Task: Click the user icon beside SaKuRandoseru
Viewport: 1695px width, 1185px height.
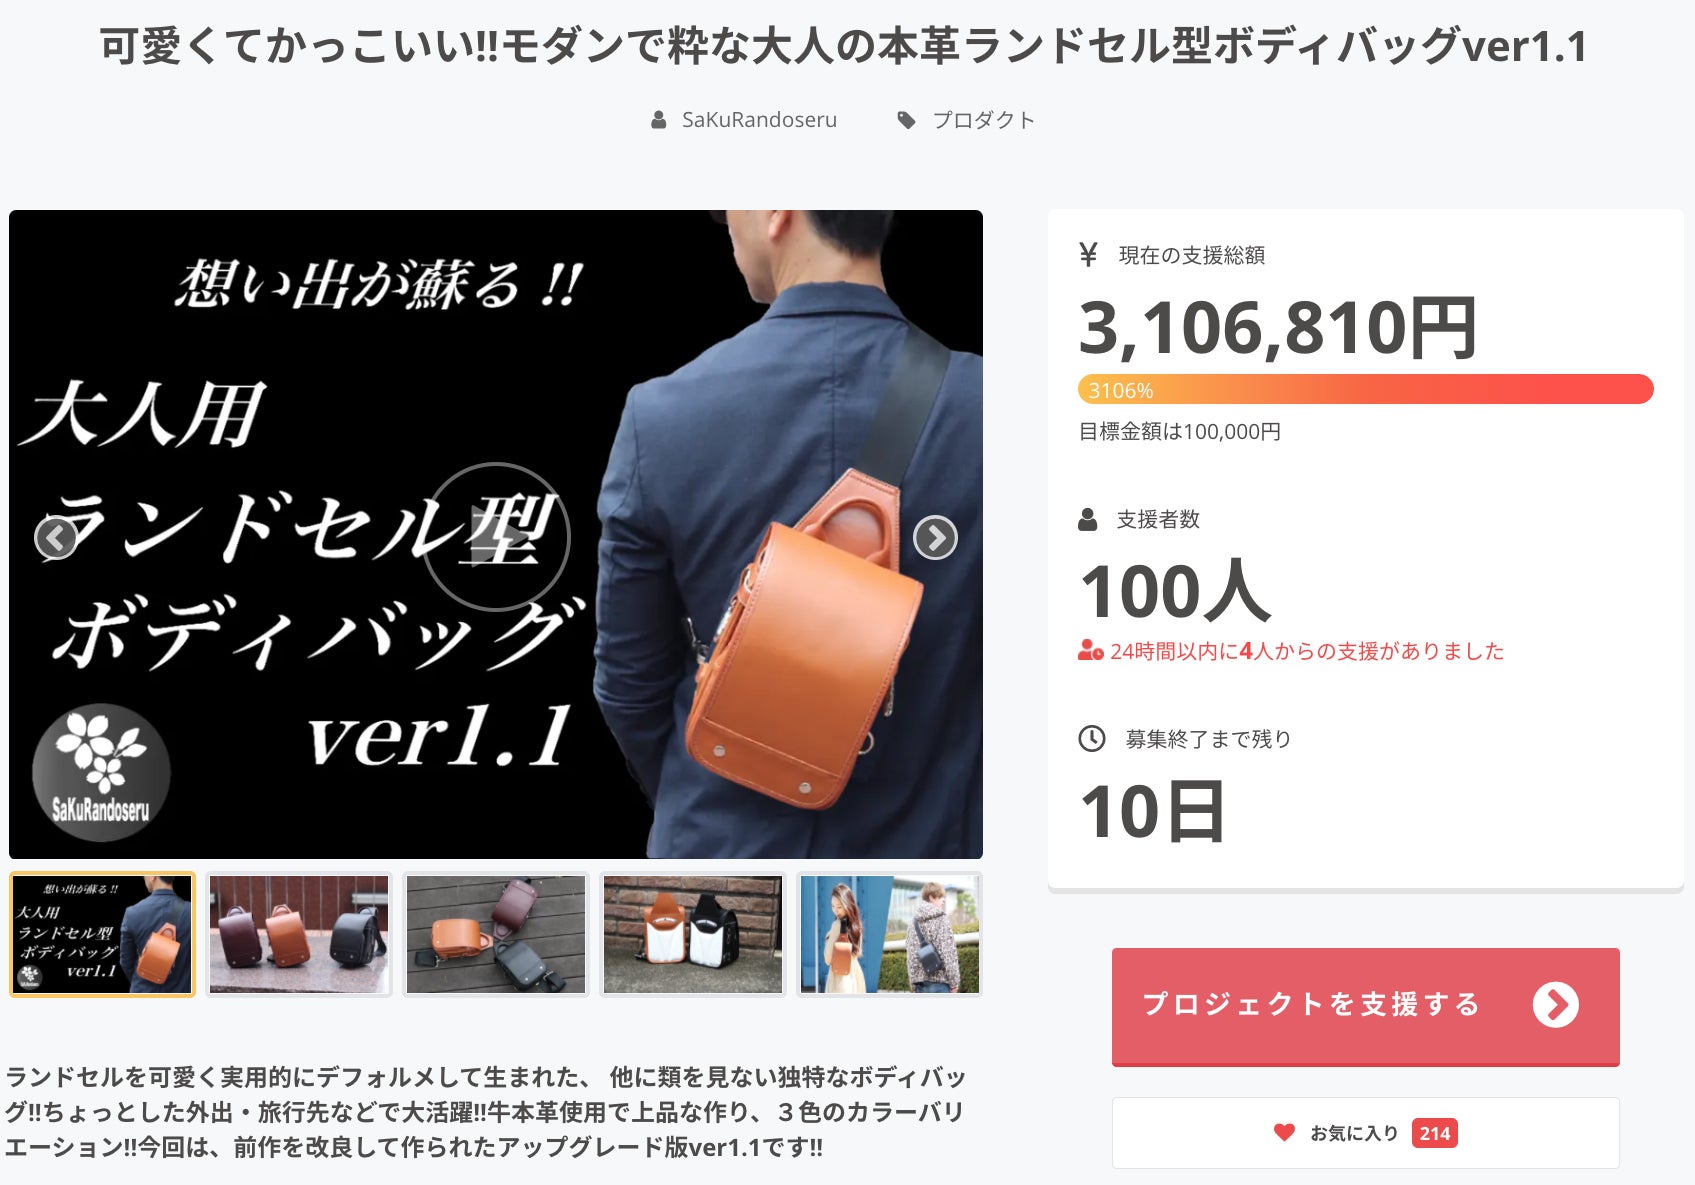Action: point(659,120)
